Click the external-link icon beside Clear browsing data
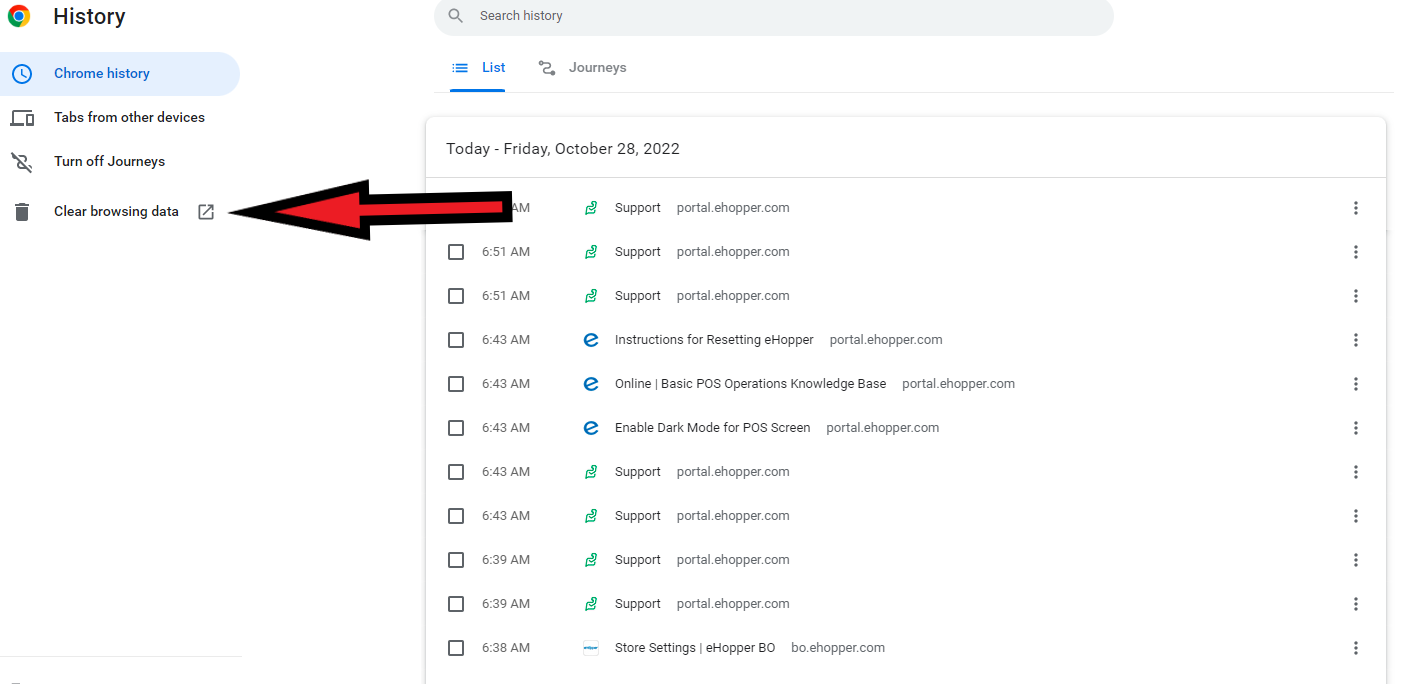 [206, 212]
